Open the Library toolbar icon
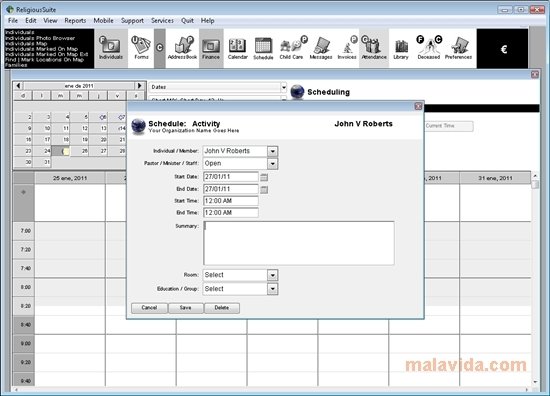550x396 pixels. 401,48
